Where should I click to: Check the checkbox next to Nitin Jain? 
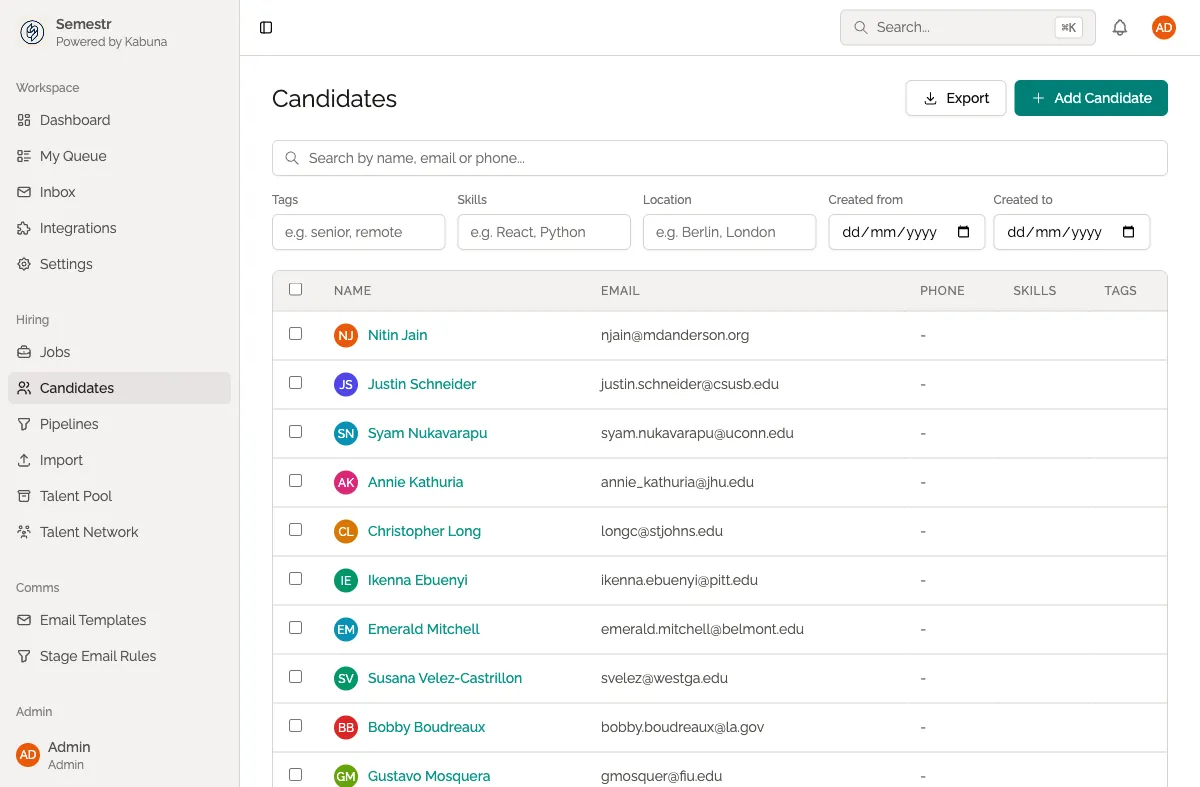click(x=295, y=334)
